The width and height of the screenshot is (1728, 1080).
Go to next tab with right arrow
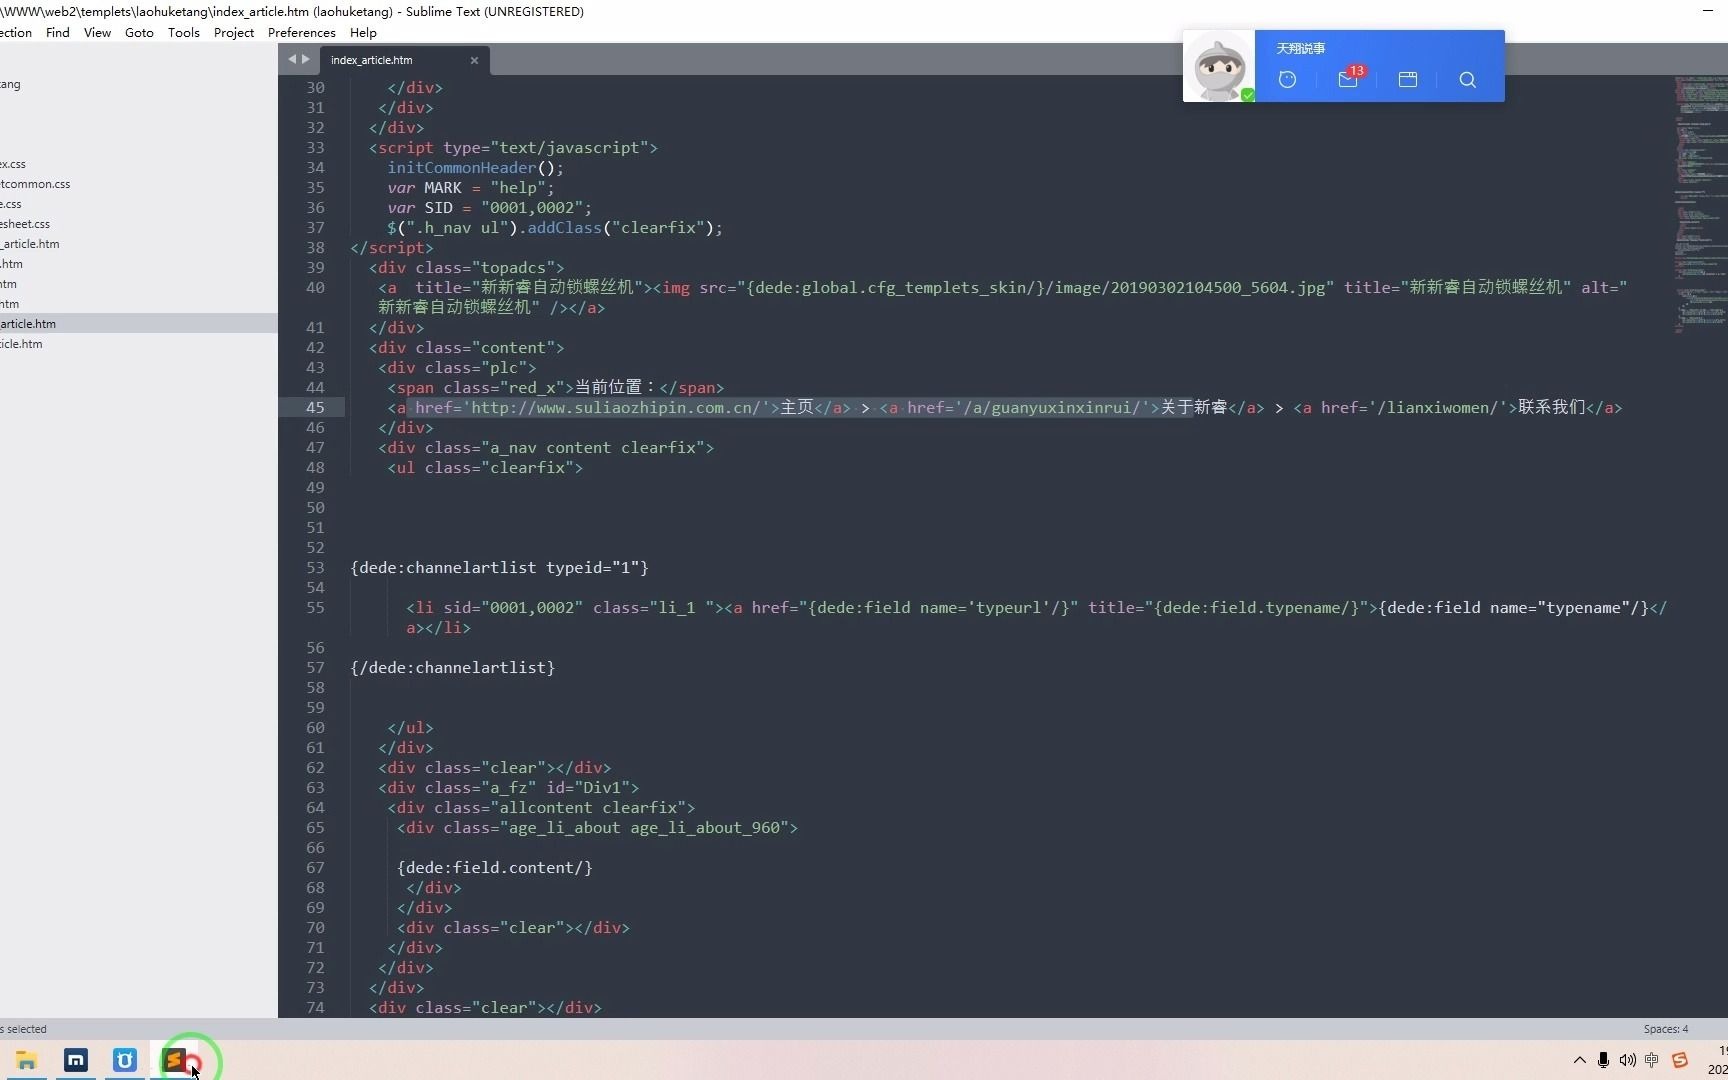(x=306, y=59)
